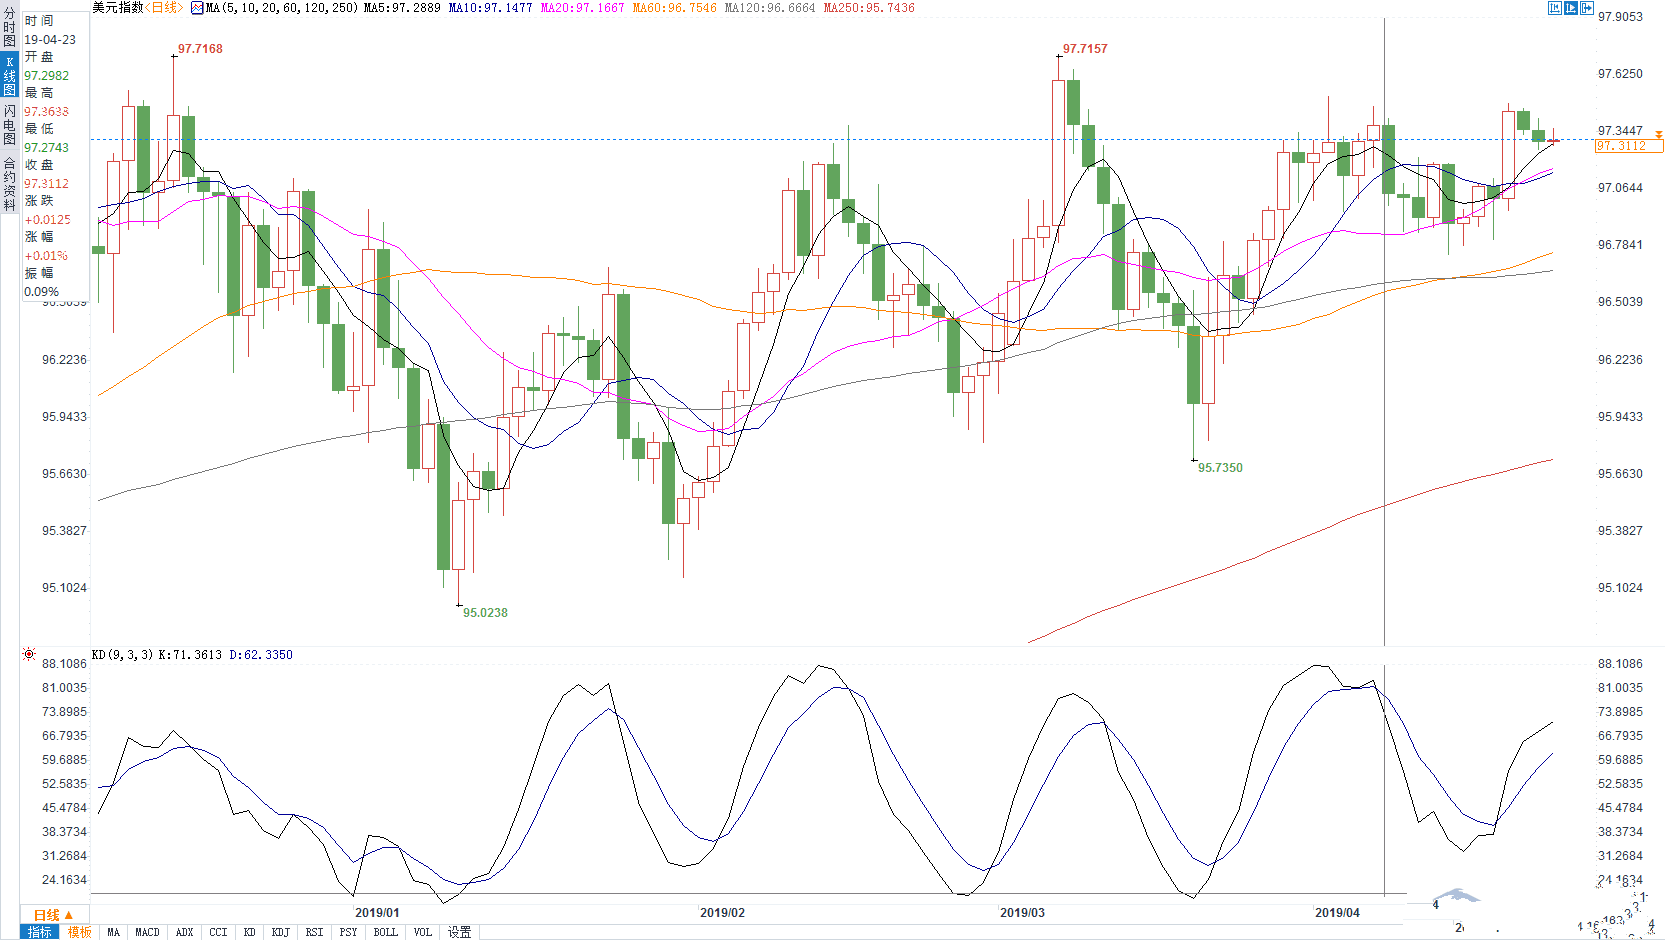Apply the KDJ indicator
The image size is (1665, 940).
281,932
